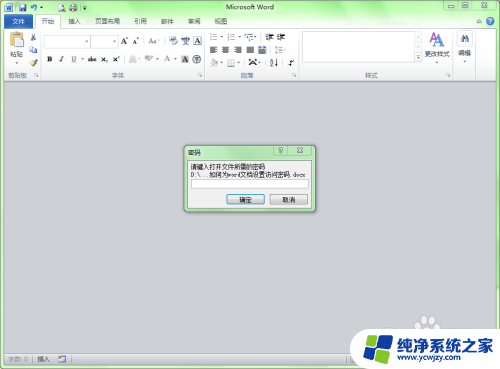Click Cancel button in password dialog
The width and height of the screenshot is (500, 369).
coord(289,200)
